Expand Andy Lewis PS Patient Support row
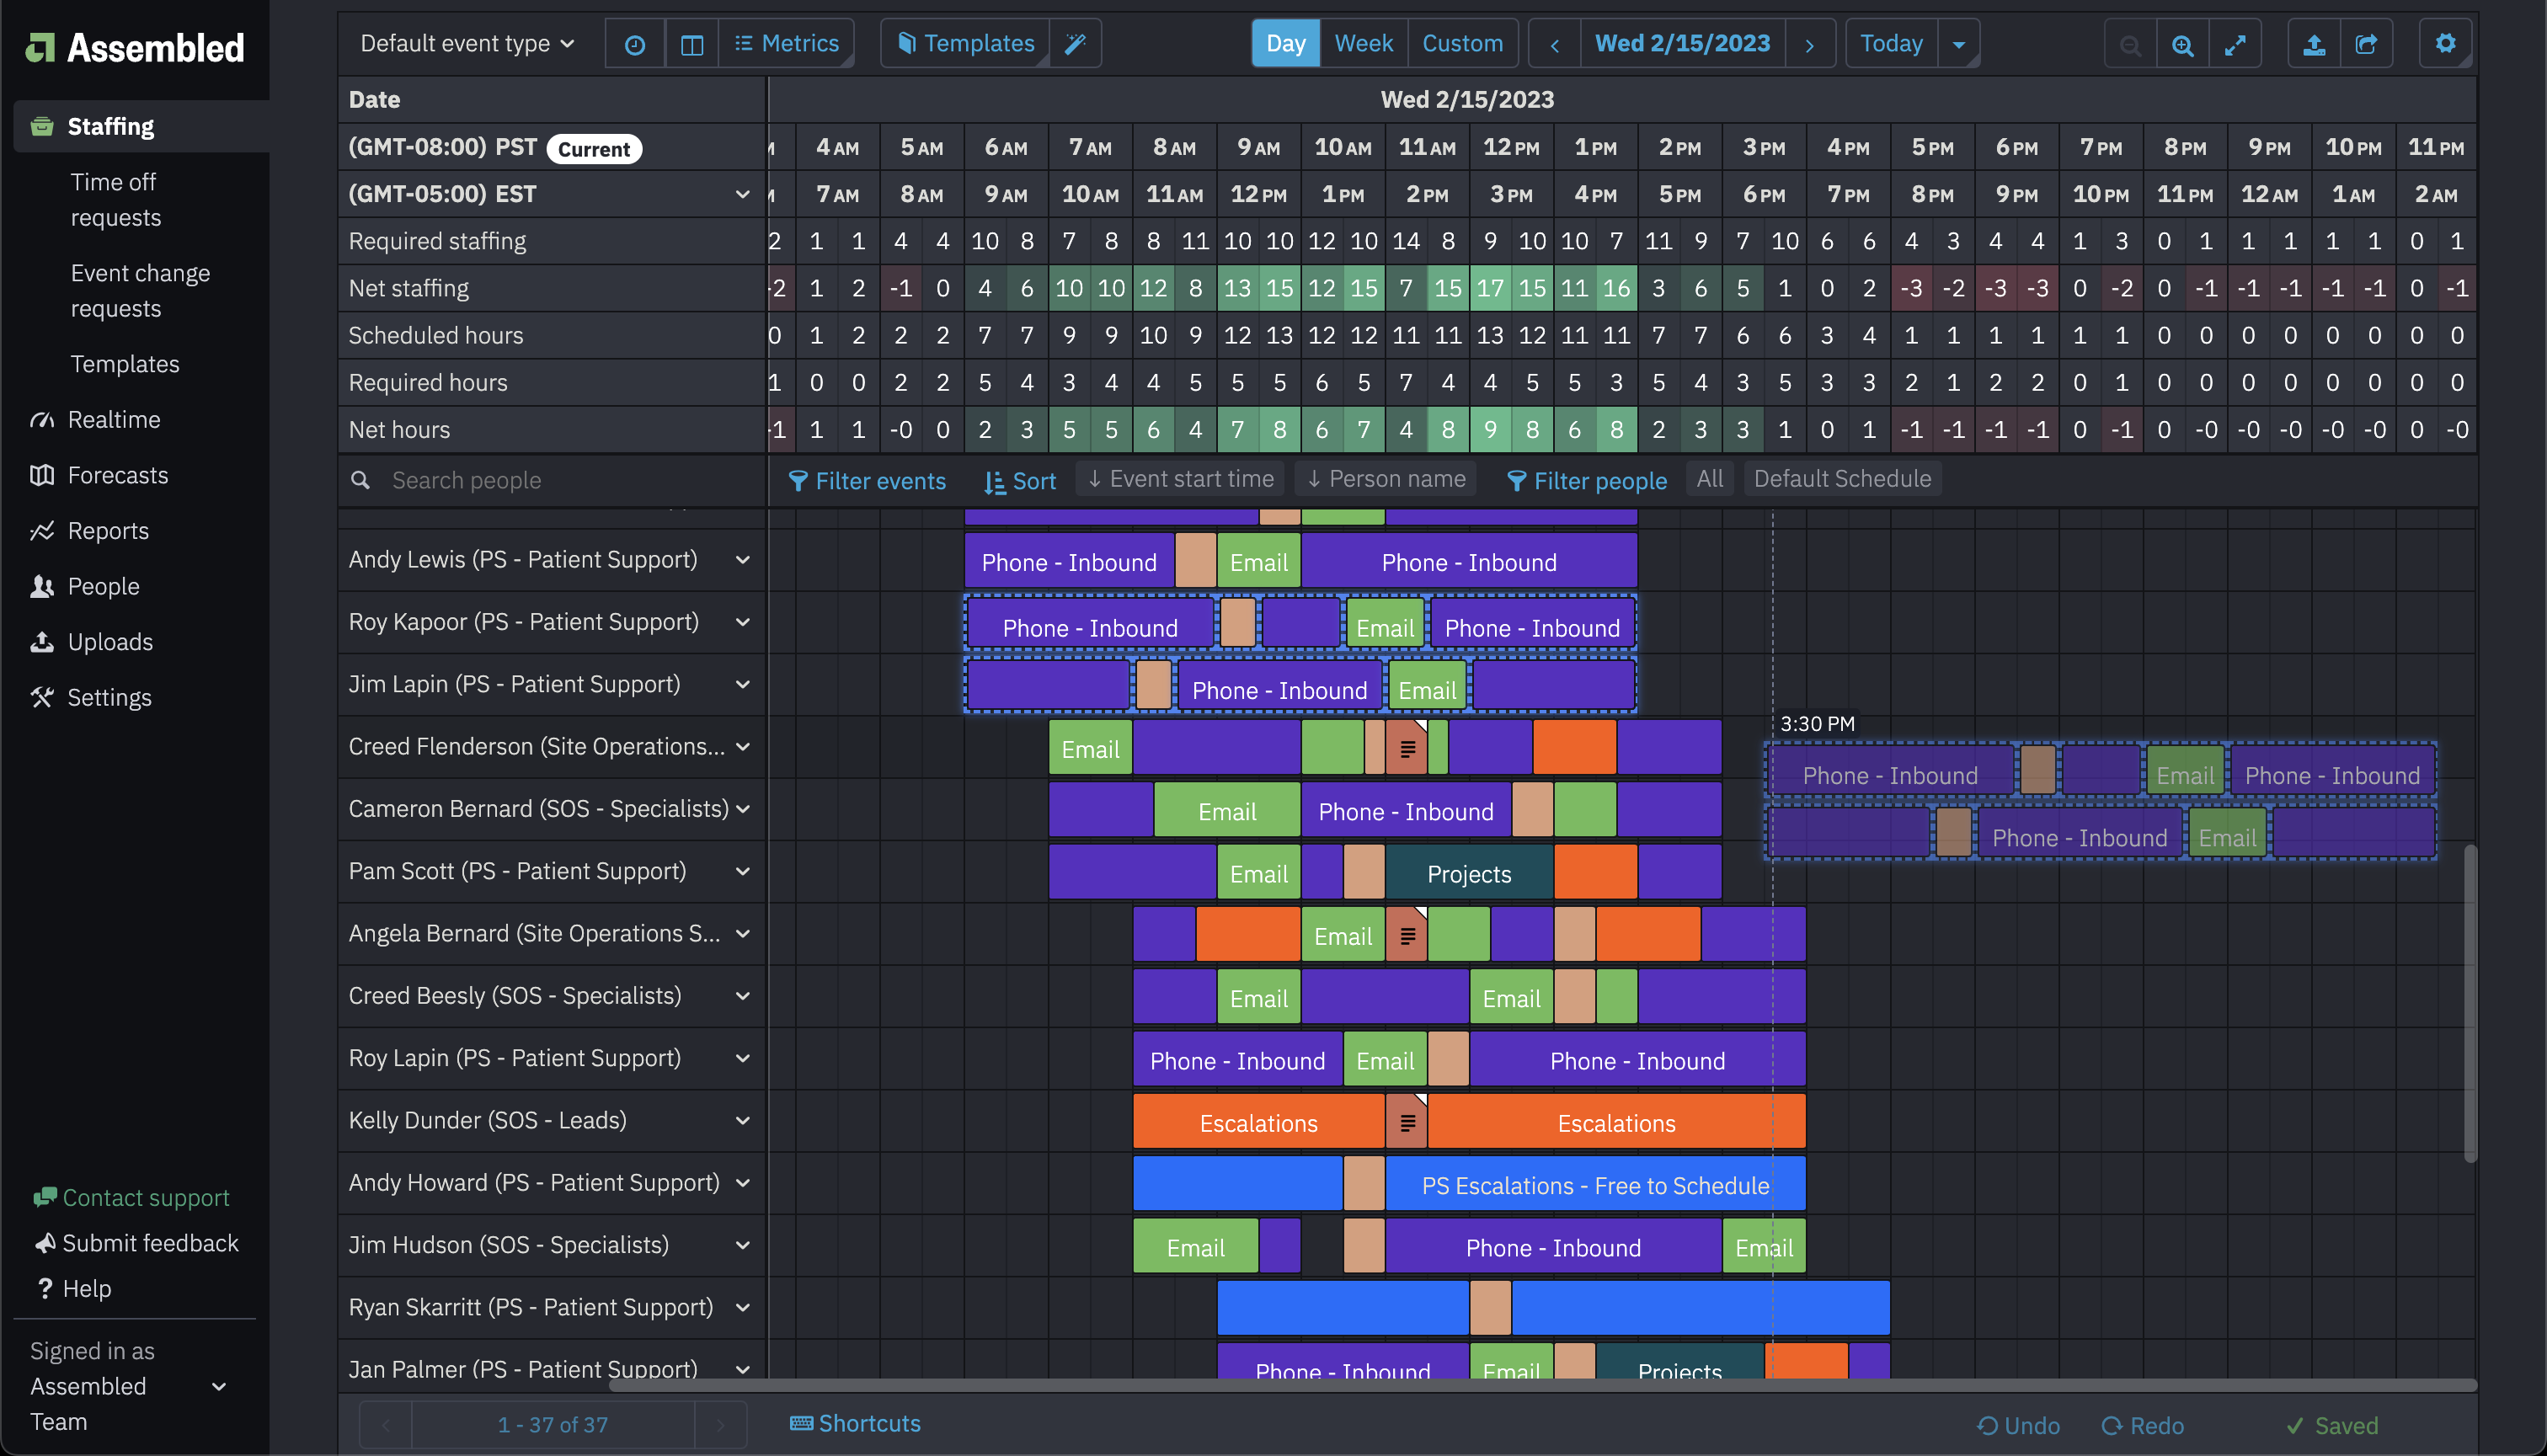 tap(744, 560)
